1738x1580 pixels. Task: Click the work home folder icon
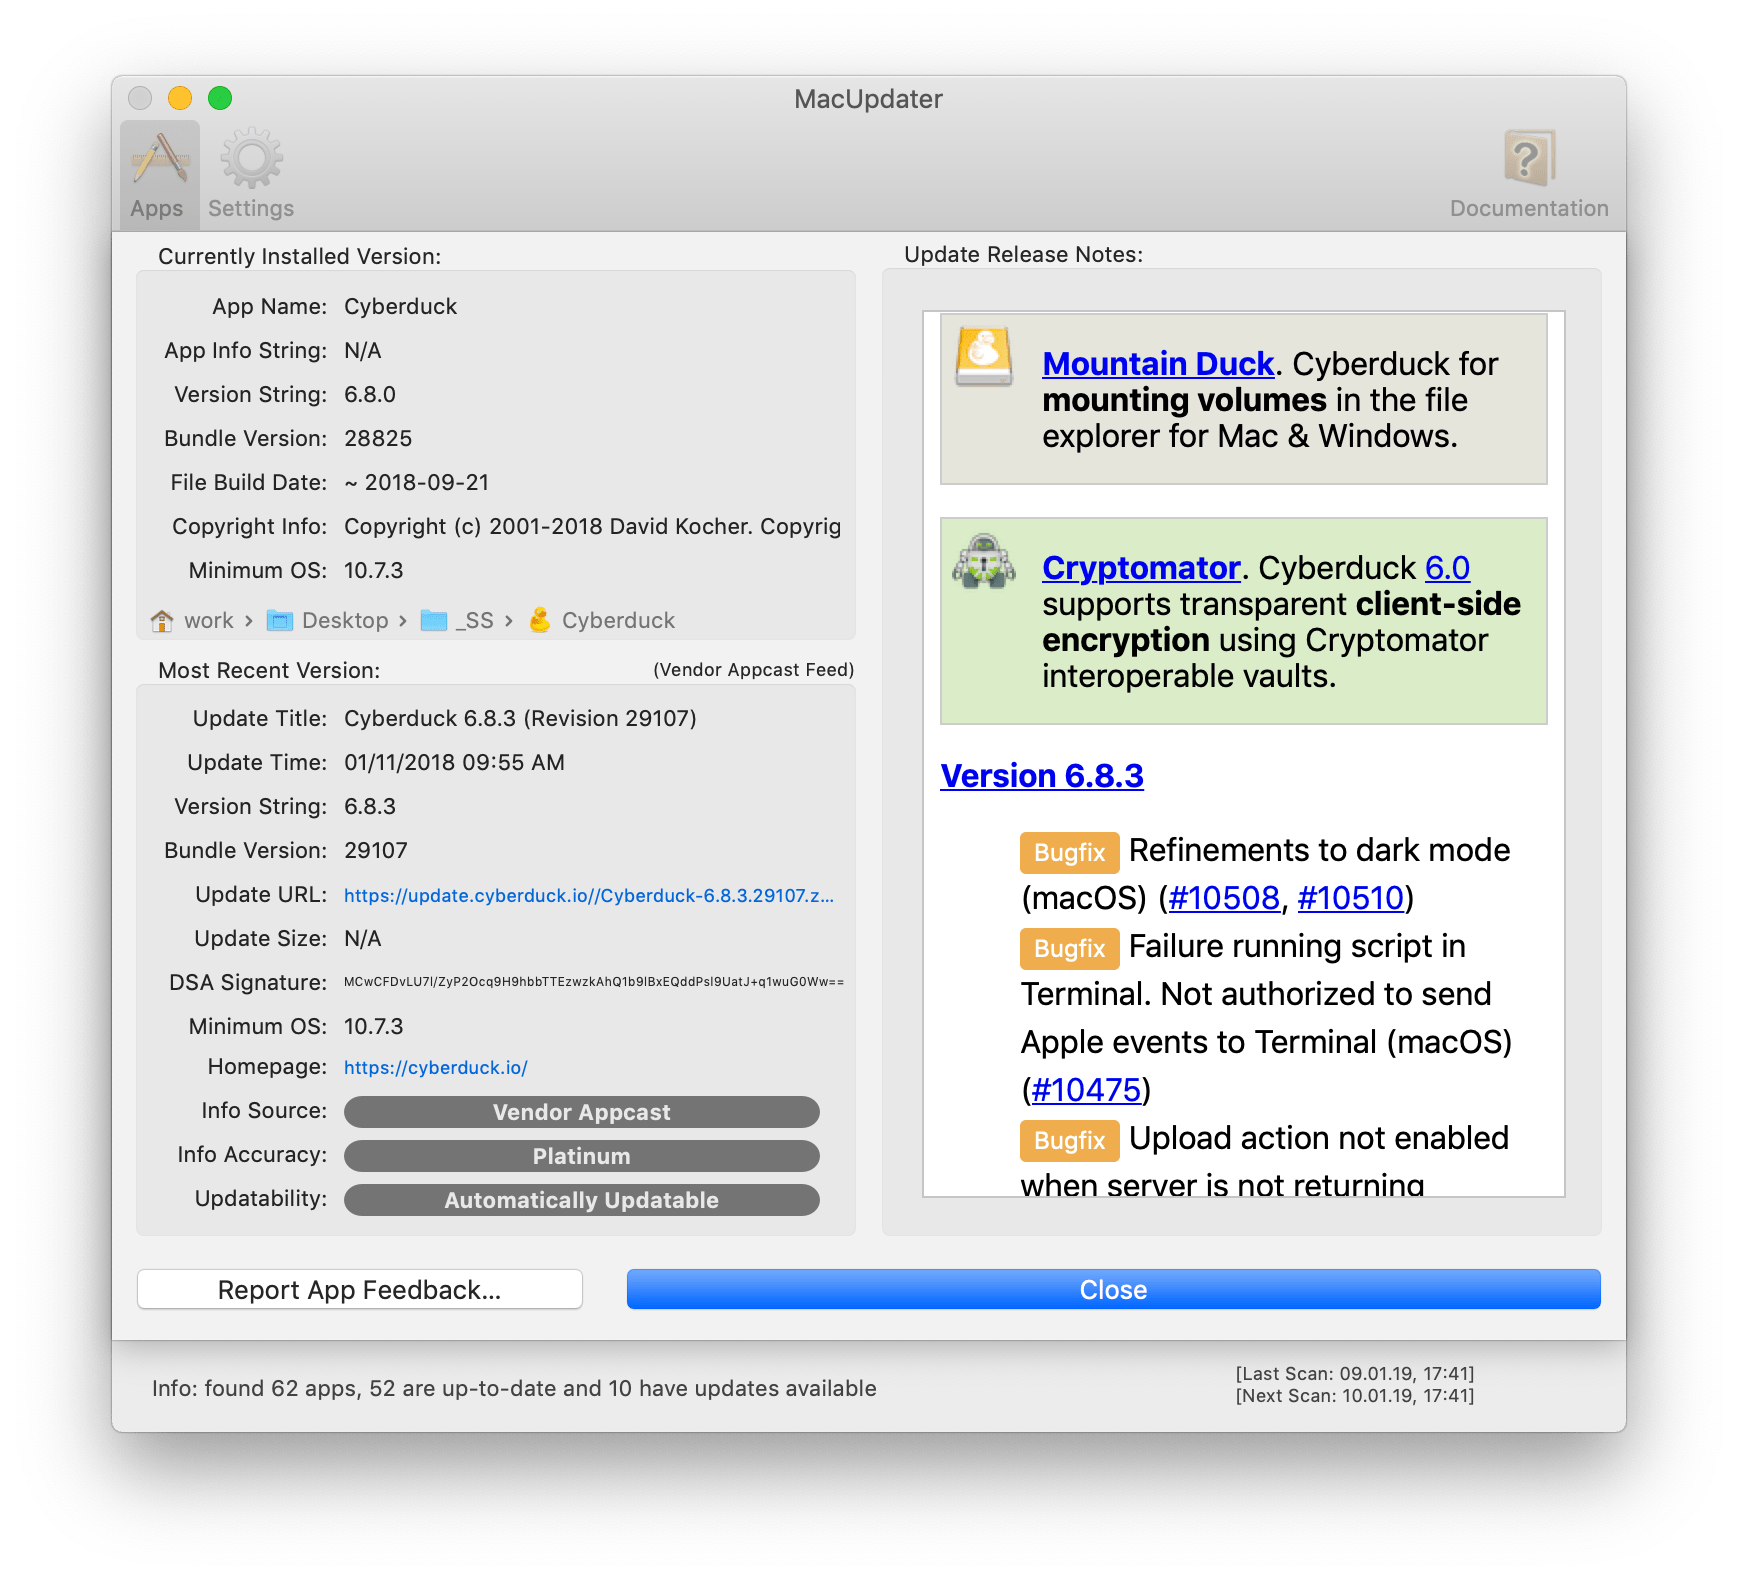tap(162, 621)
